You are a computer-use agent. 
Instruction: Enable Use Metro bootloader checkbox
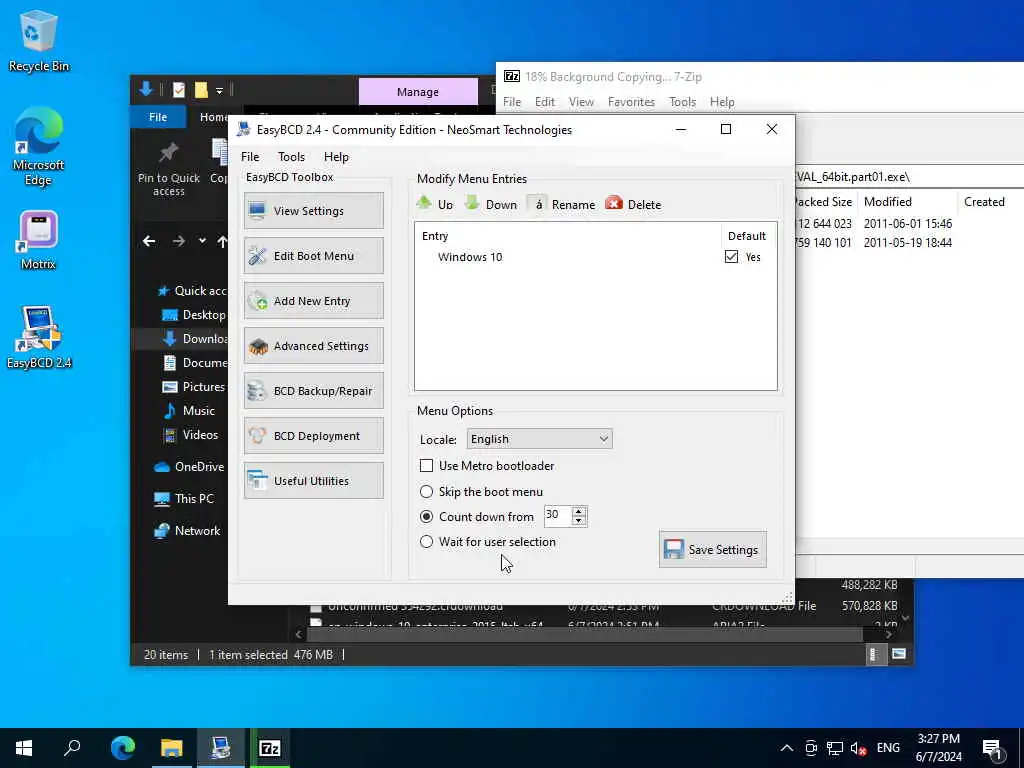(x=426, y=466)
